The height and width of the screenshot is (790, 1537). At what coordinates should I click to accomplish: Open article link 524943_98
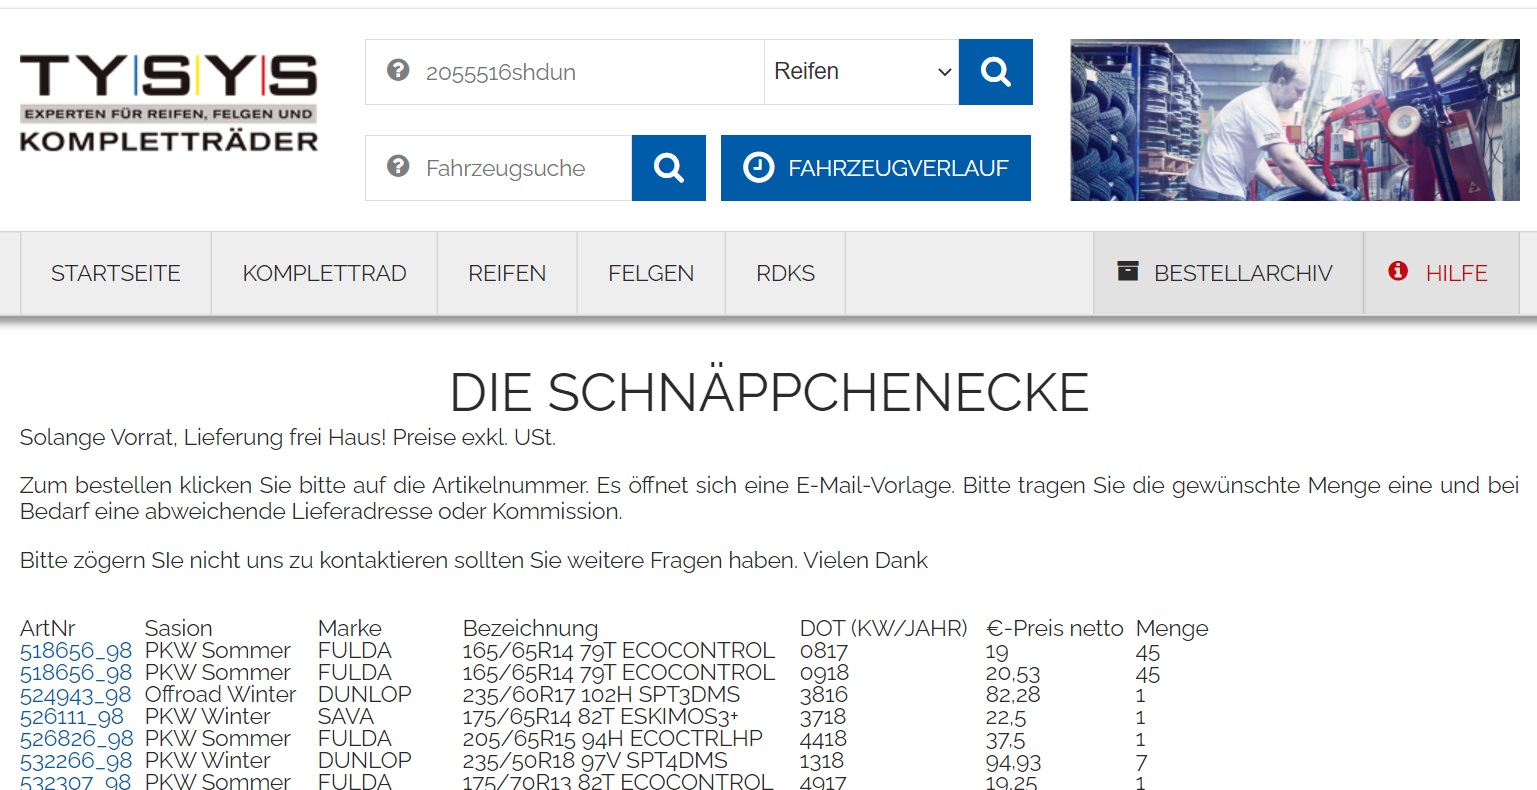[x=76, y=695]
